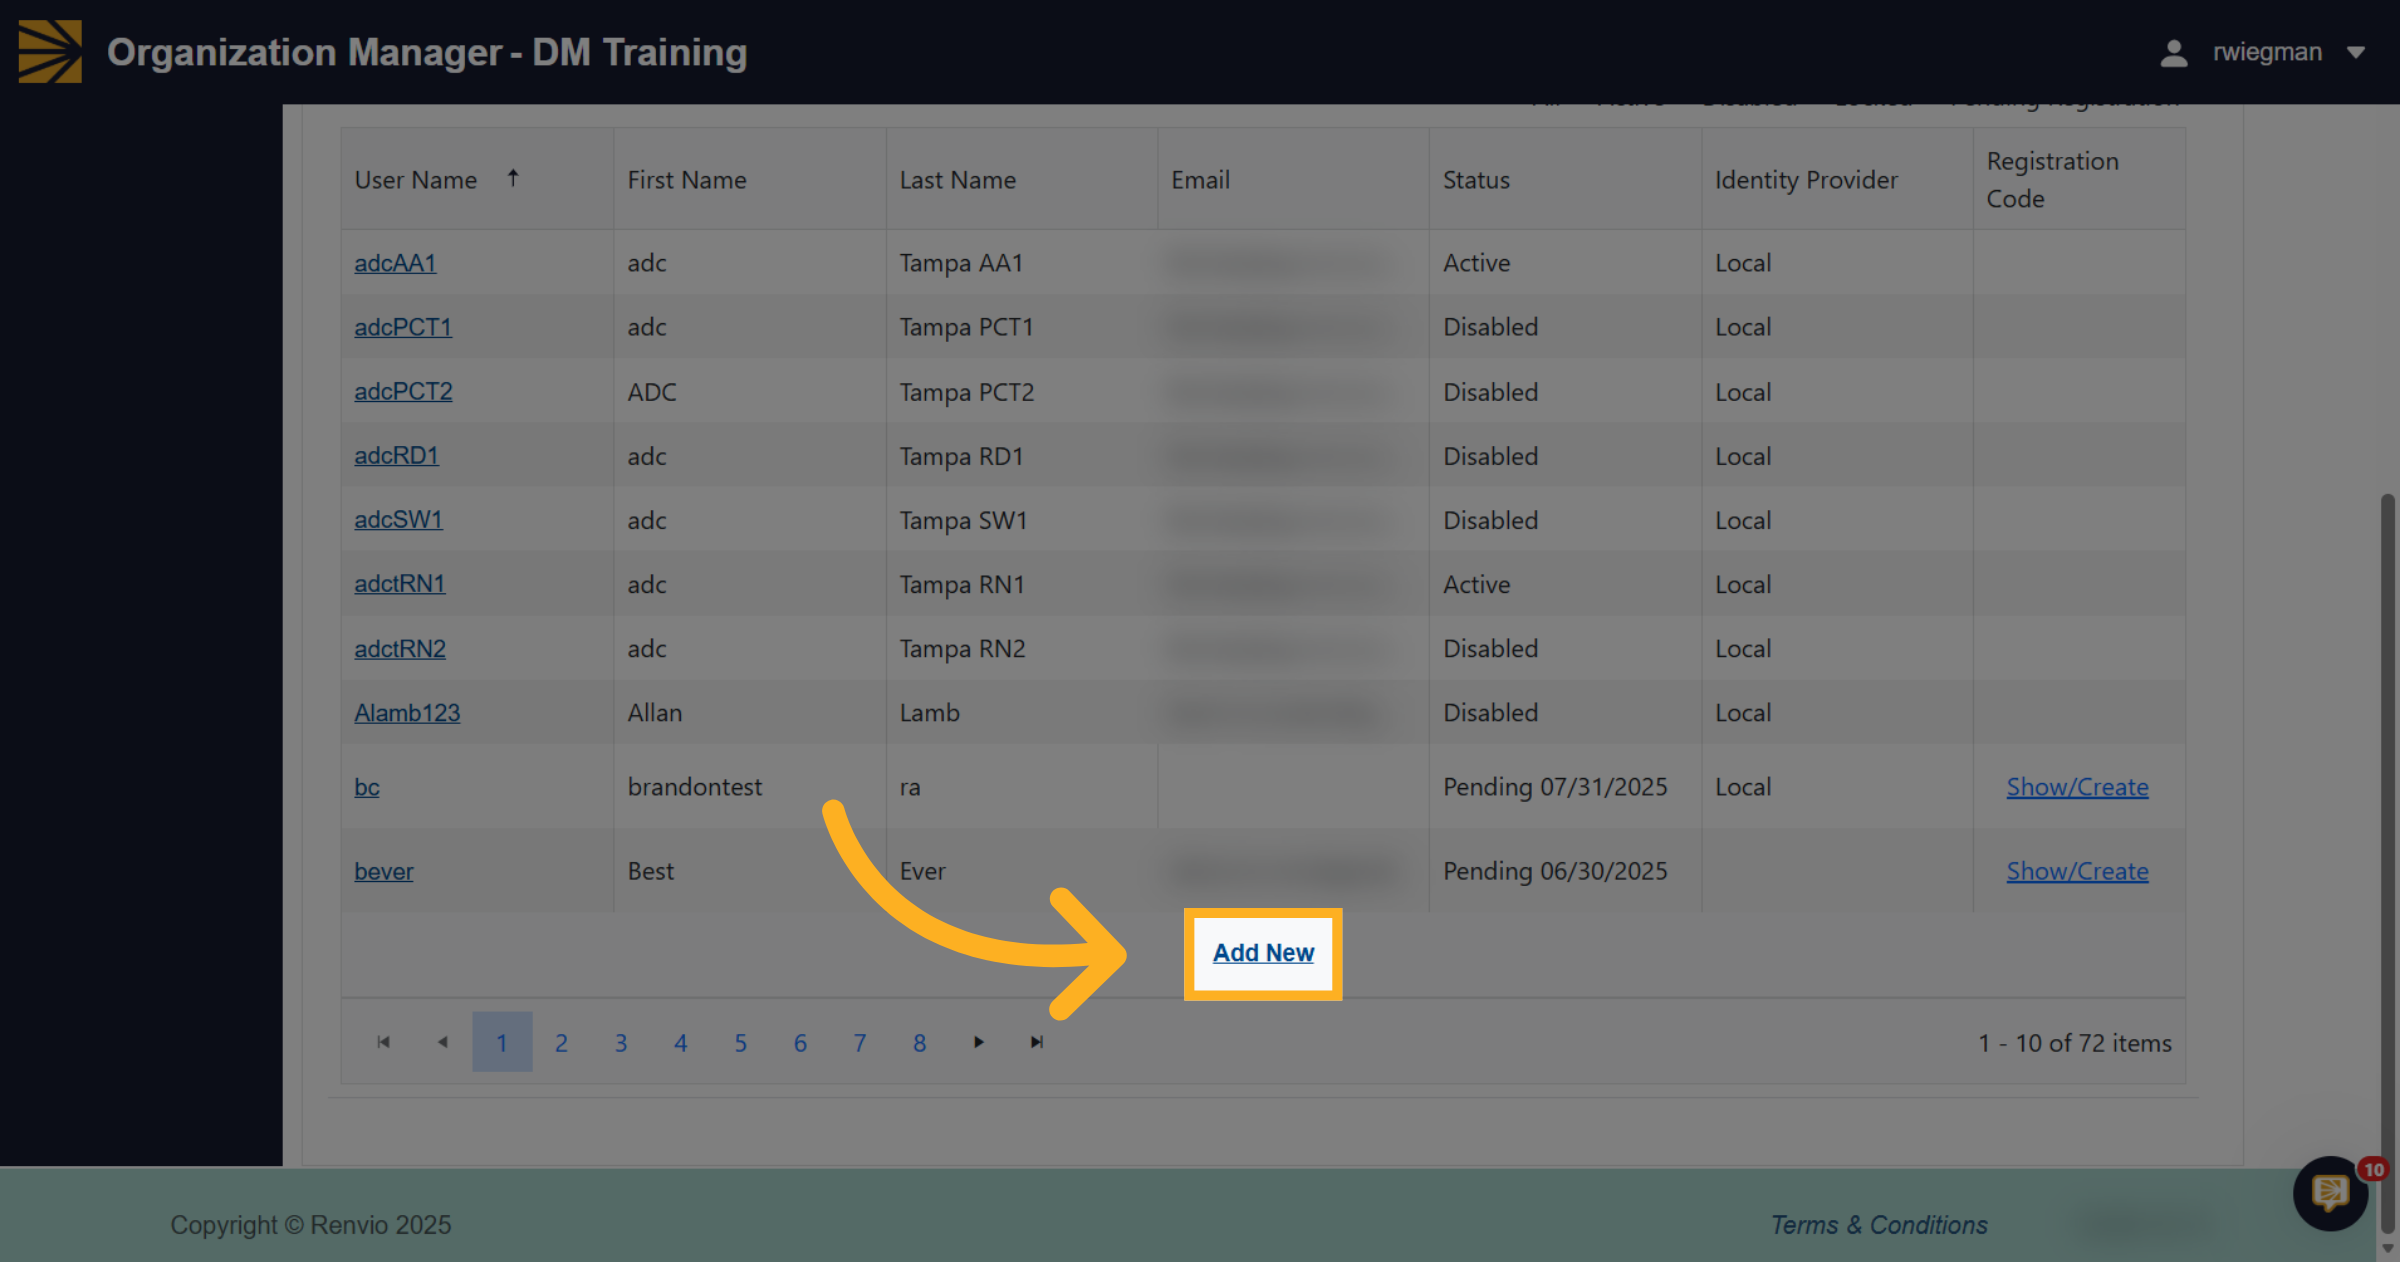Open user adcRD1

point(396,455)
